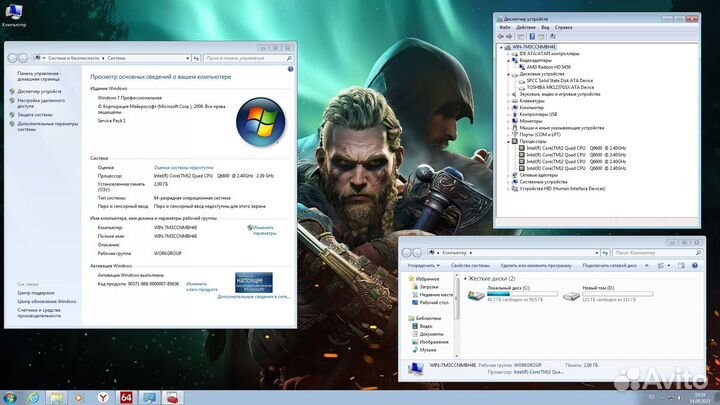The width and height of the screenshot is (720, 405).
Task: Click the refresh button in the Компьютер window
Action: click(605, 253)
